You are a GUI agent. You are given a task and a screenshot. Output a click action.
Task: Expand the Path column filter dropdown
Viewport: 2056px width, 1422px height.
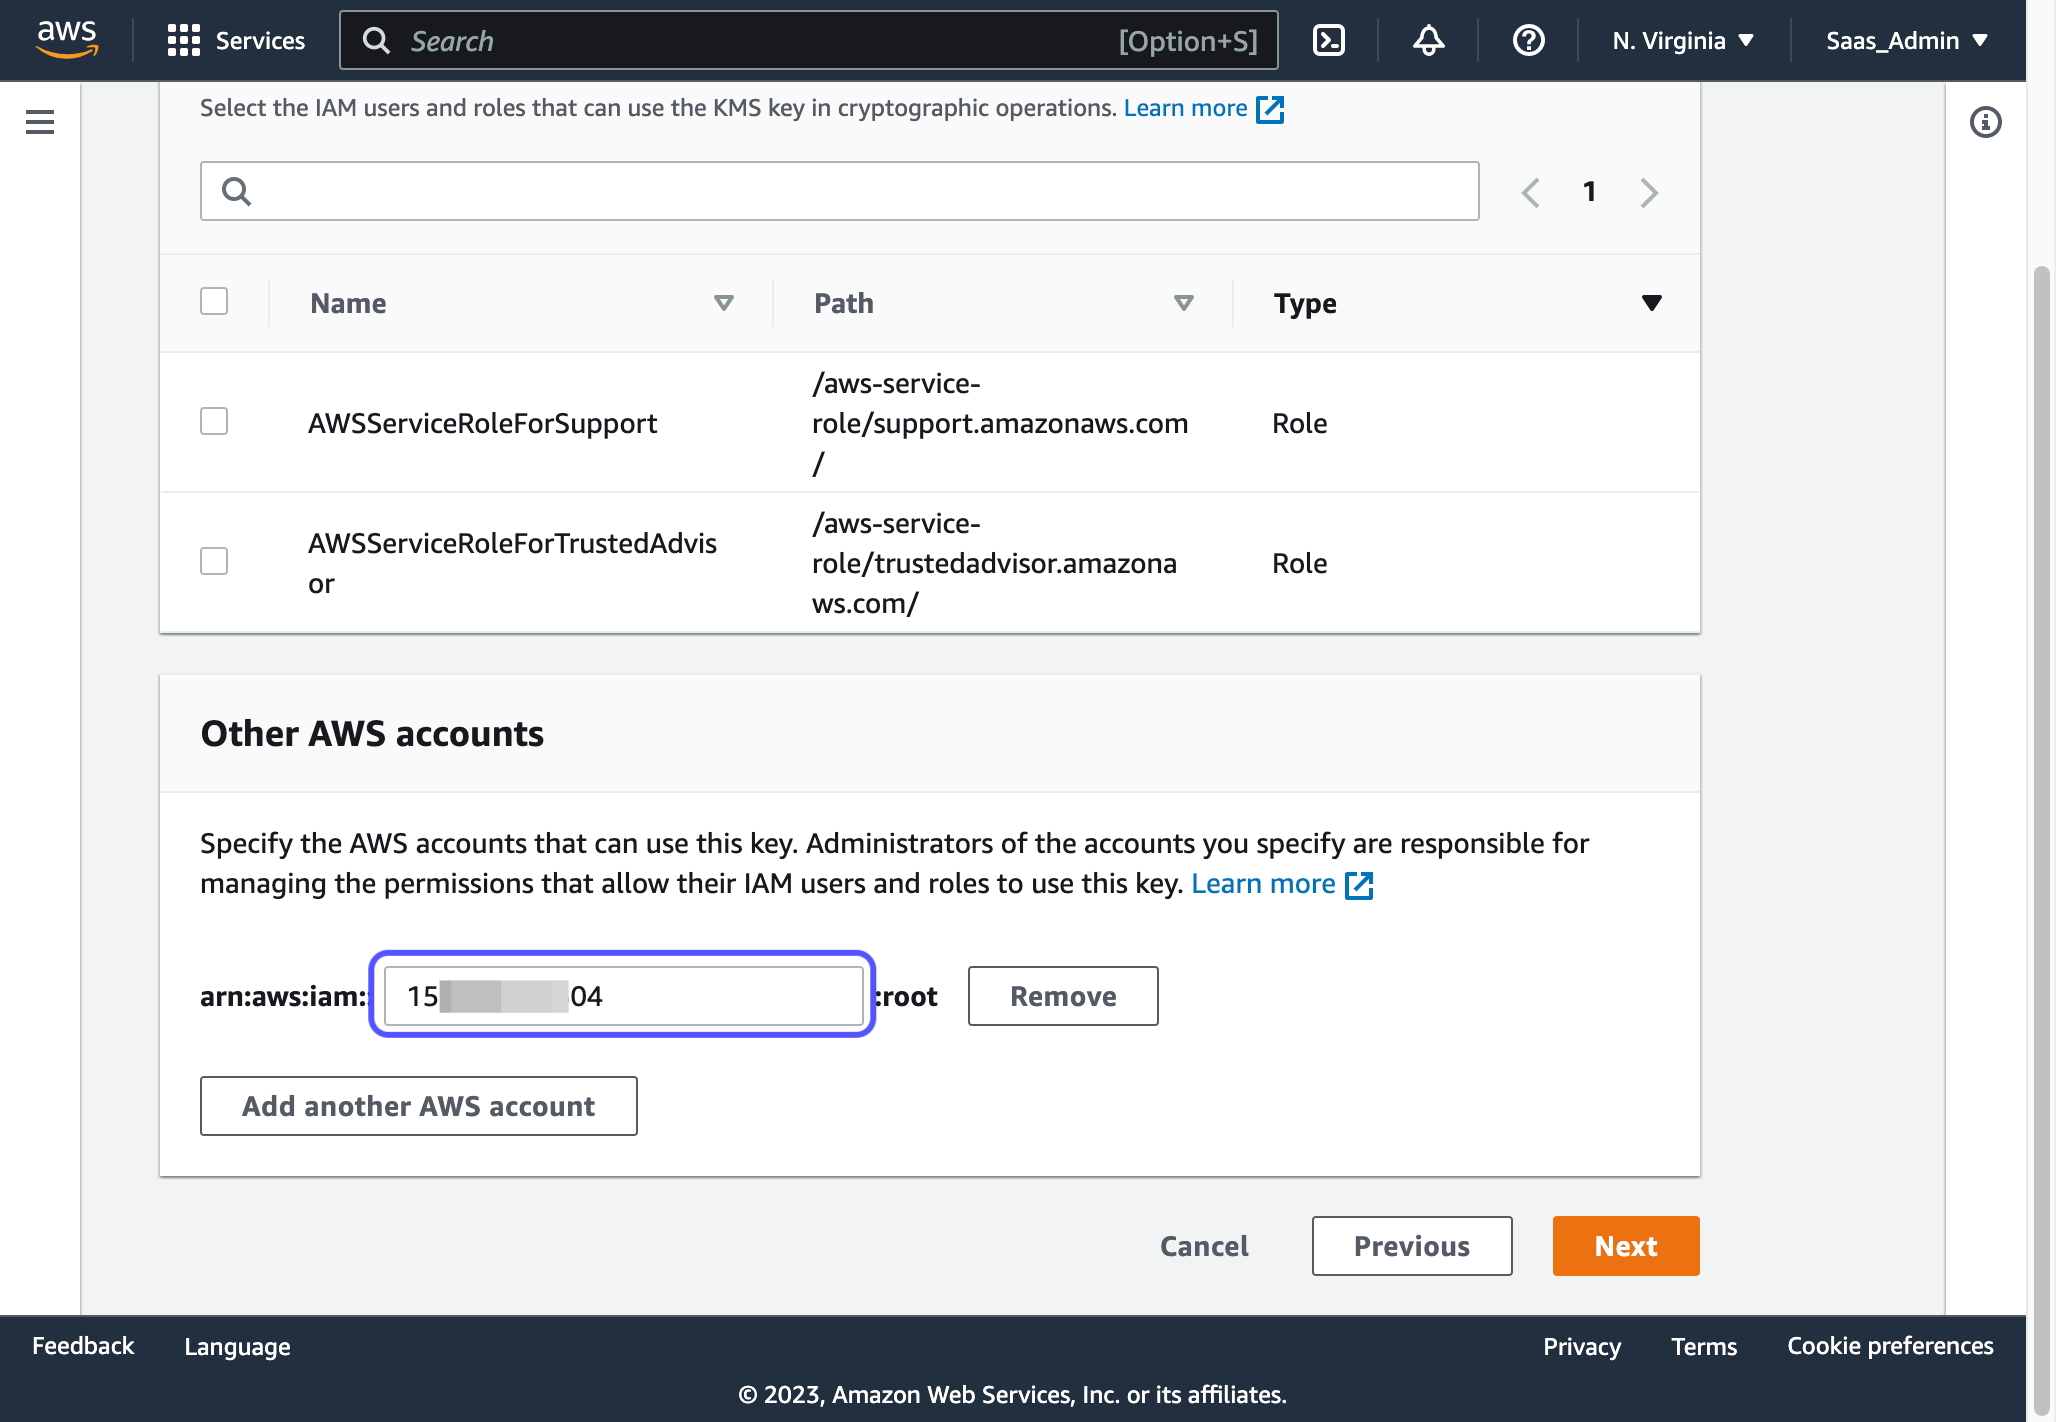tap(1186, 302)
